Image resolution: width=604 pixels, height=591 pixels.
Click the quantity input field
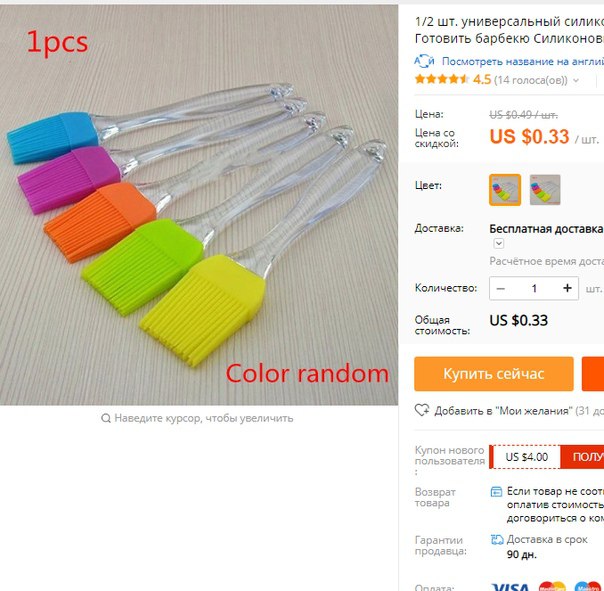pyautogui.click(x=534, y=289)
